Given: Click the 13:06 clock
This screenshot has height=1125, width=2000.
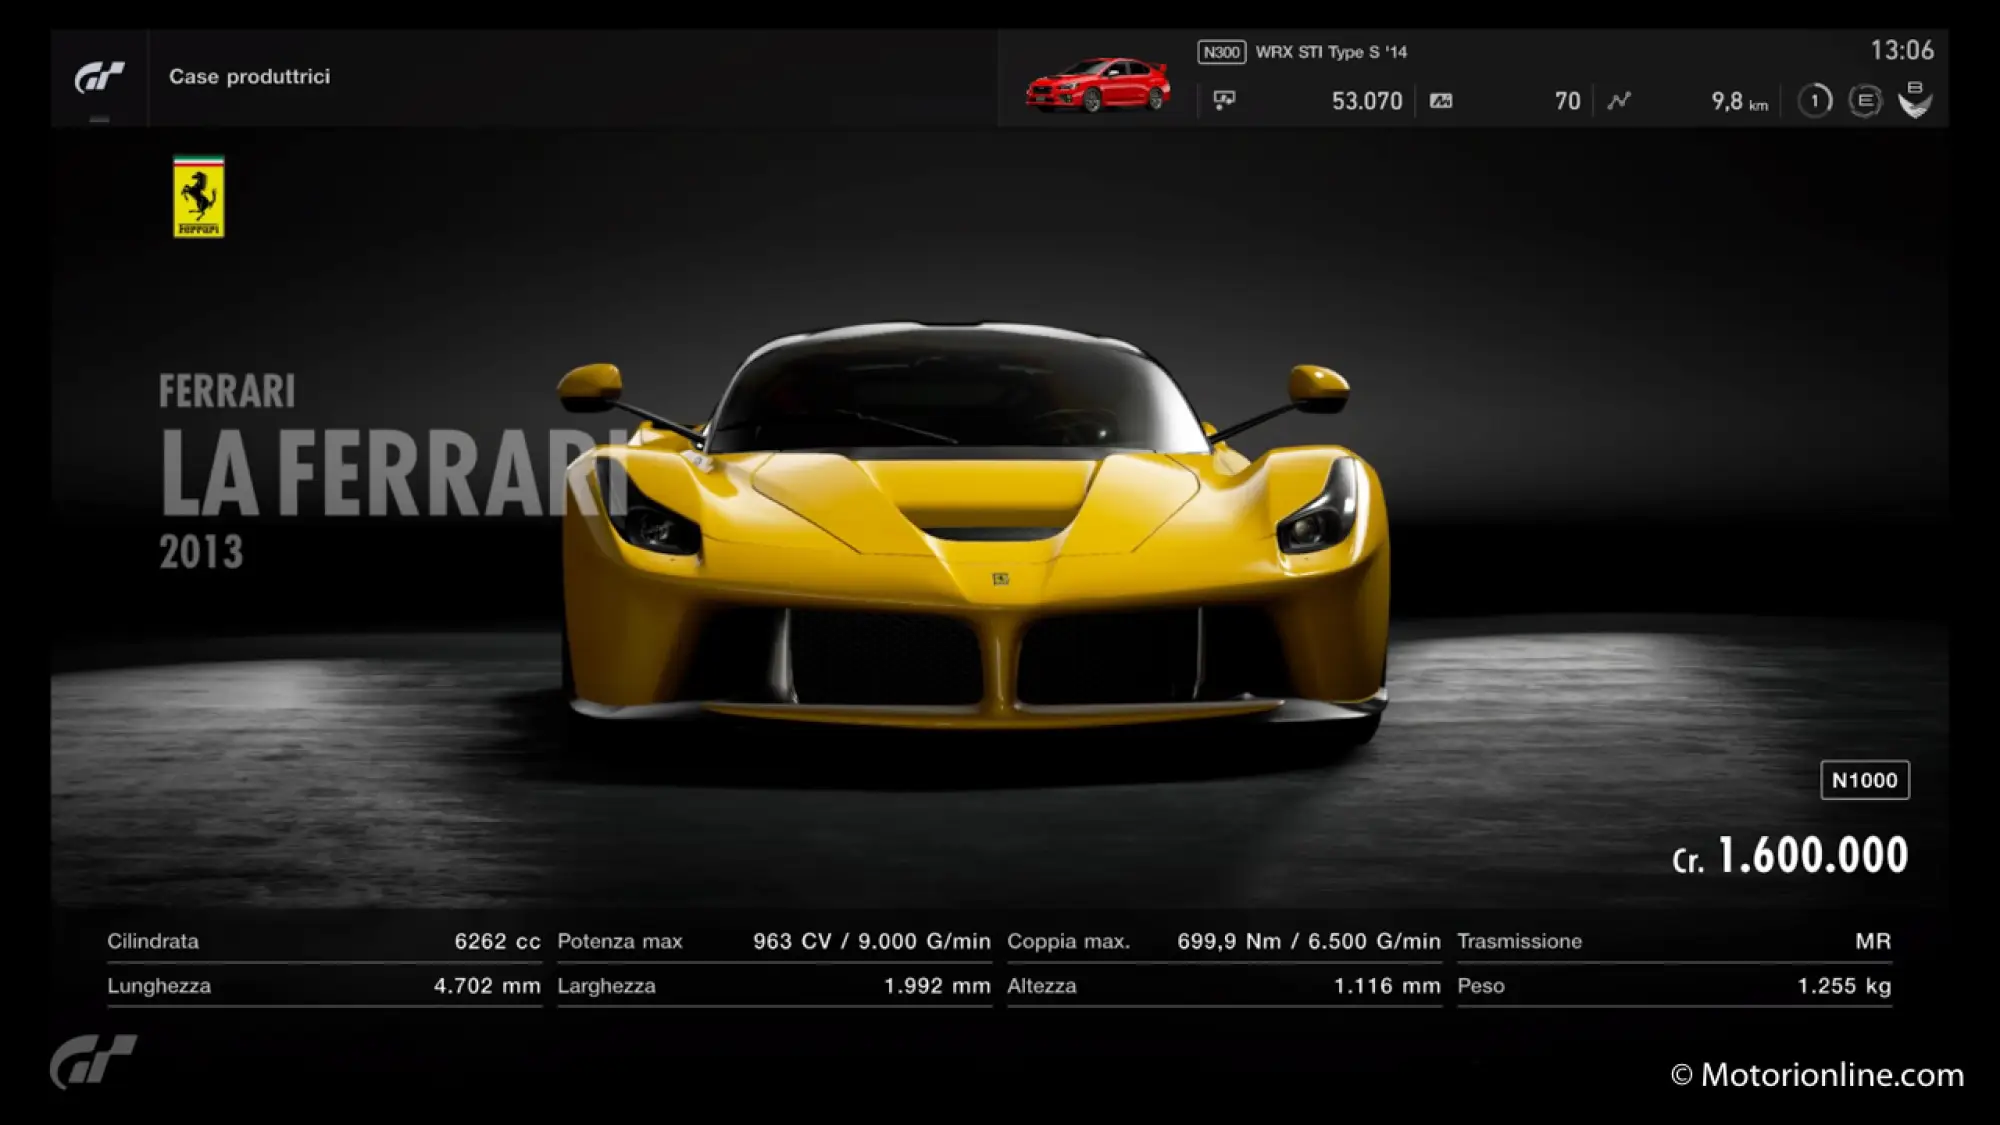Looking at the screenshot, I should pyautogui.click(x=1902, y=50).
